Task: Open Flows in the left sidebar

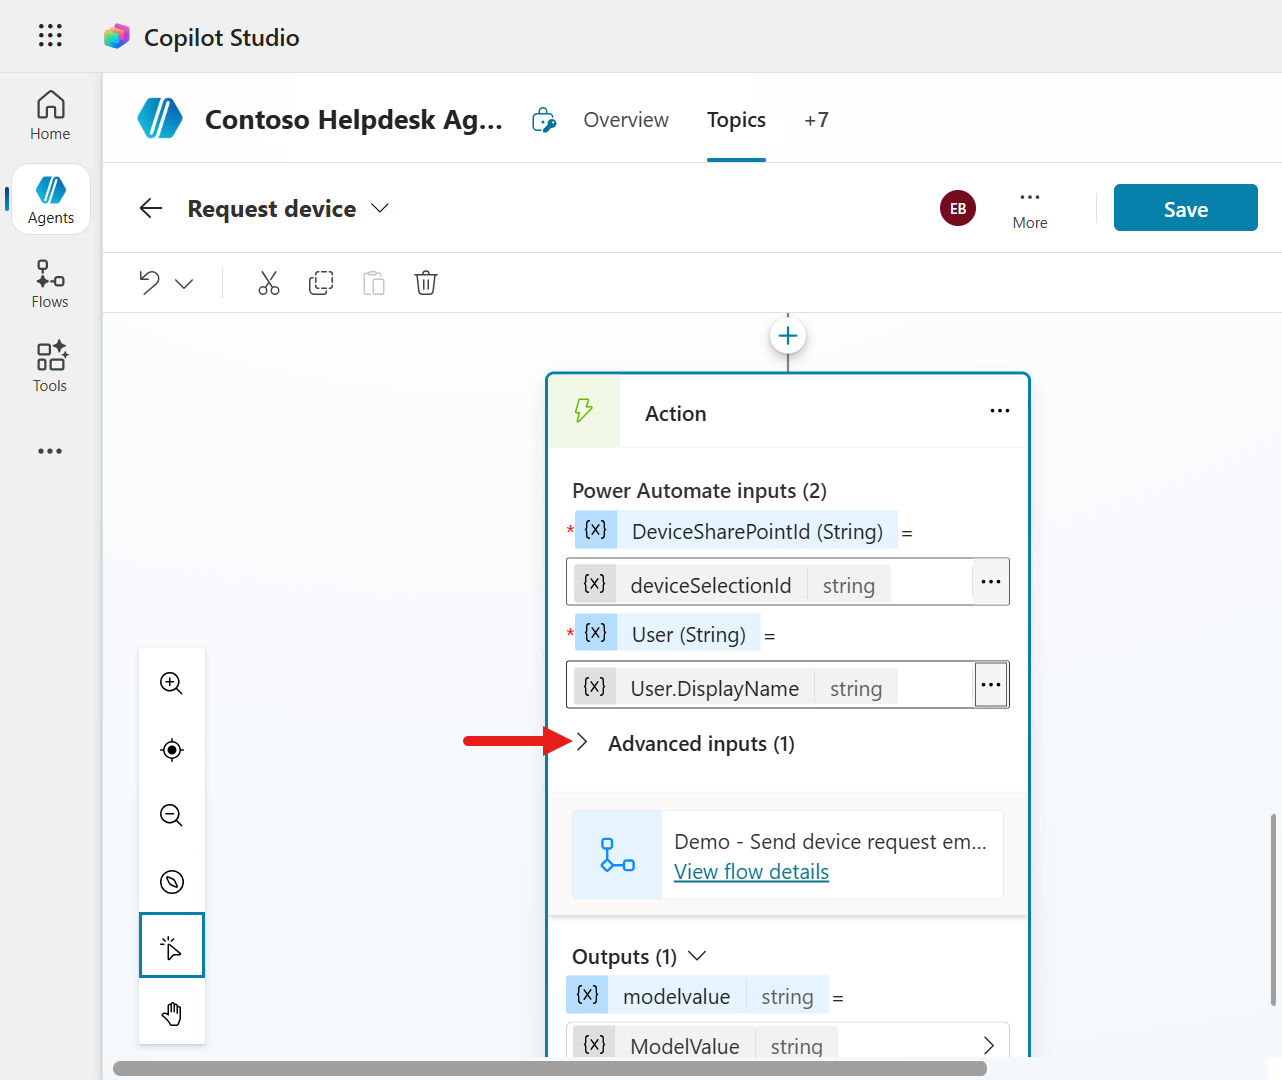Action: click(50, 284)
